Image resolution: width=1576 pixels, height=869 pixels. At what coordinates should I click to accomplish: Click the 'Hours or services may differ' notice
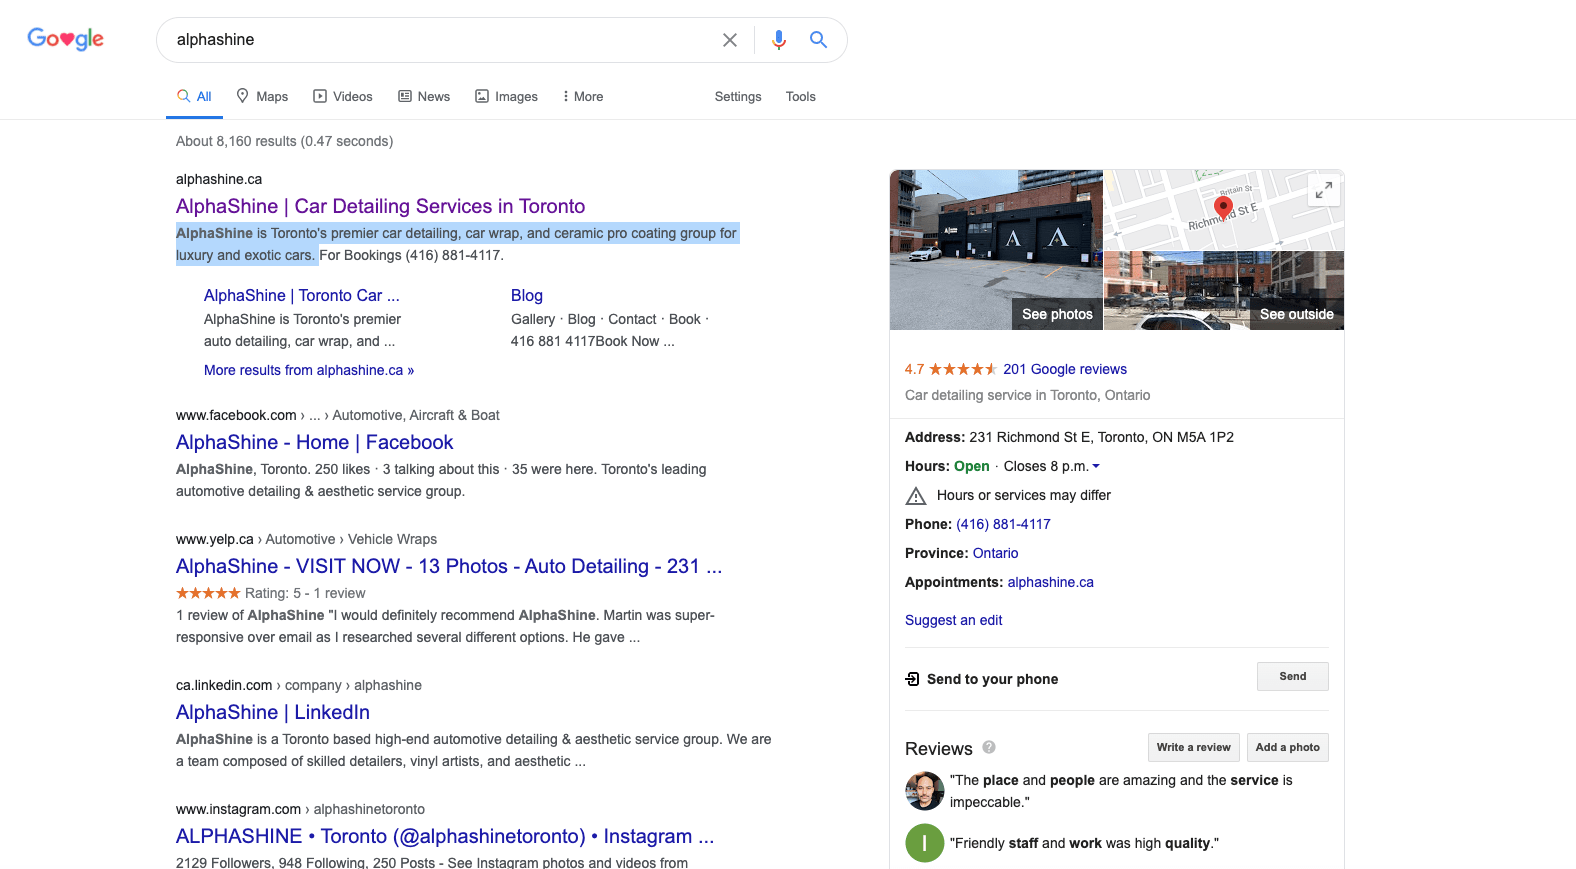(1024, 495)
